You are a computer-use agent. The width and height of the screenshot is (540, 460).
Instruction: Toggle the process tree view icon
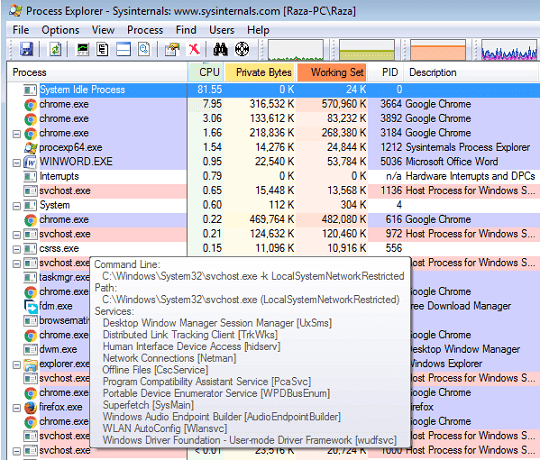[x=102, y=49]
